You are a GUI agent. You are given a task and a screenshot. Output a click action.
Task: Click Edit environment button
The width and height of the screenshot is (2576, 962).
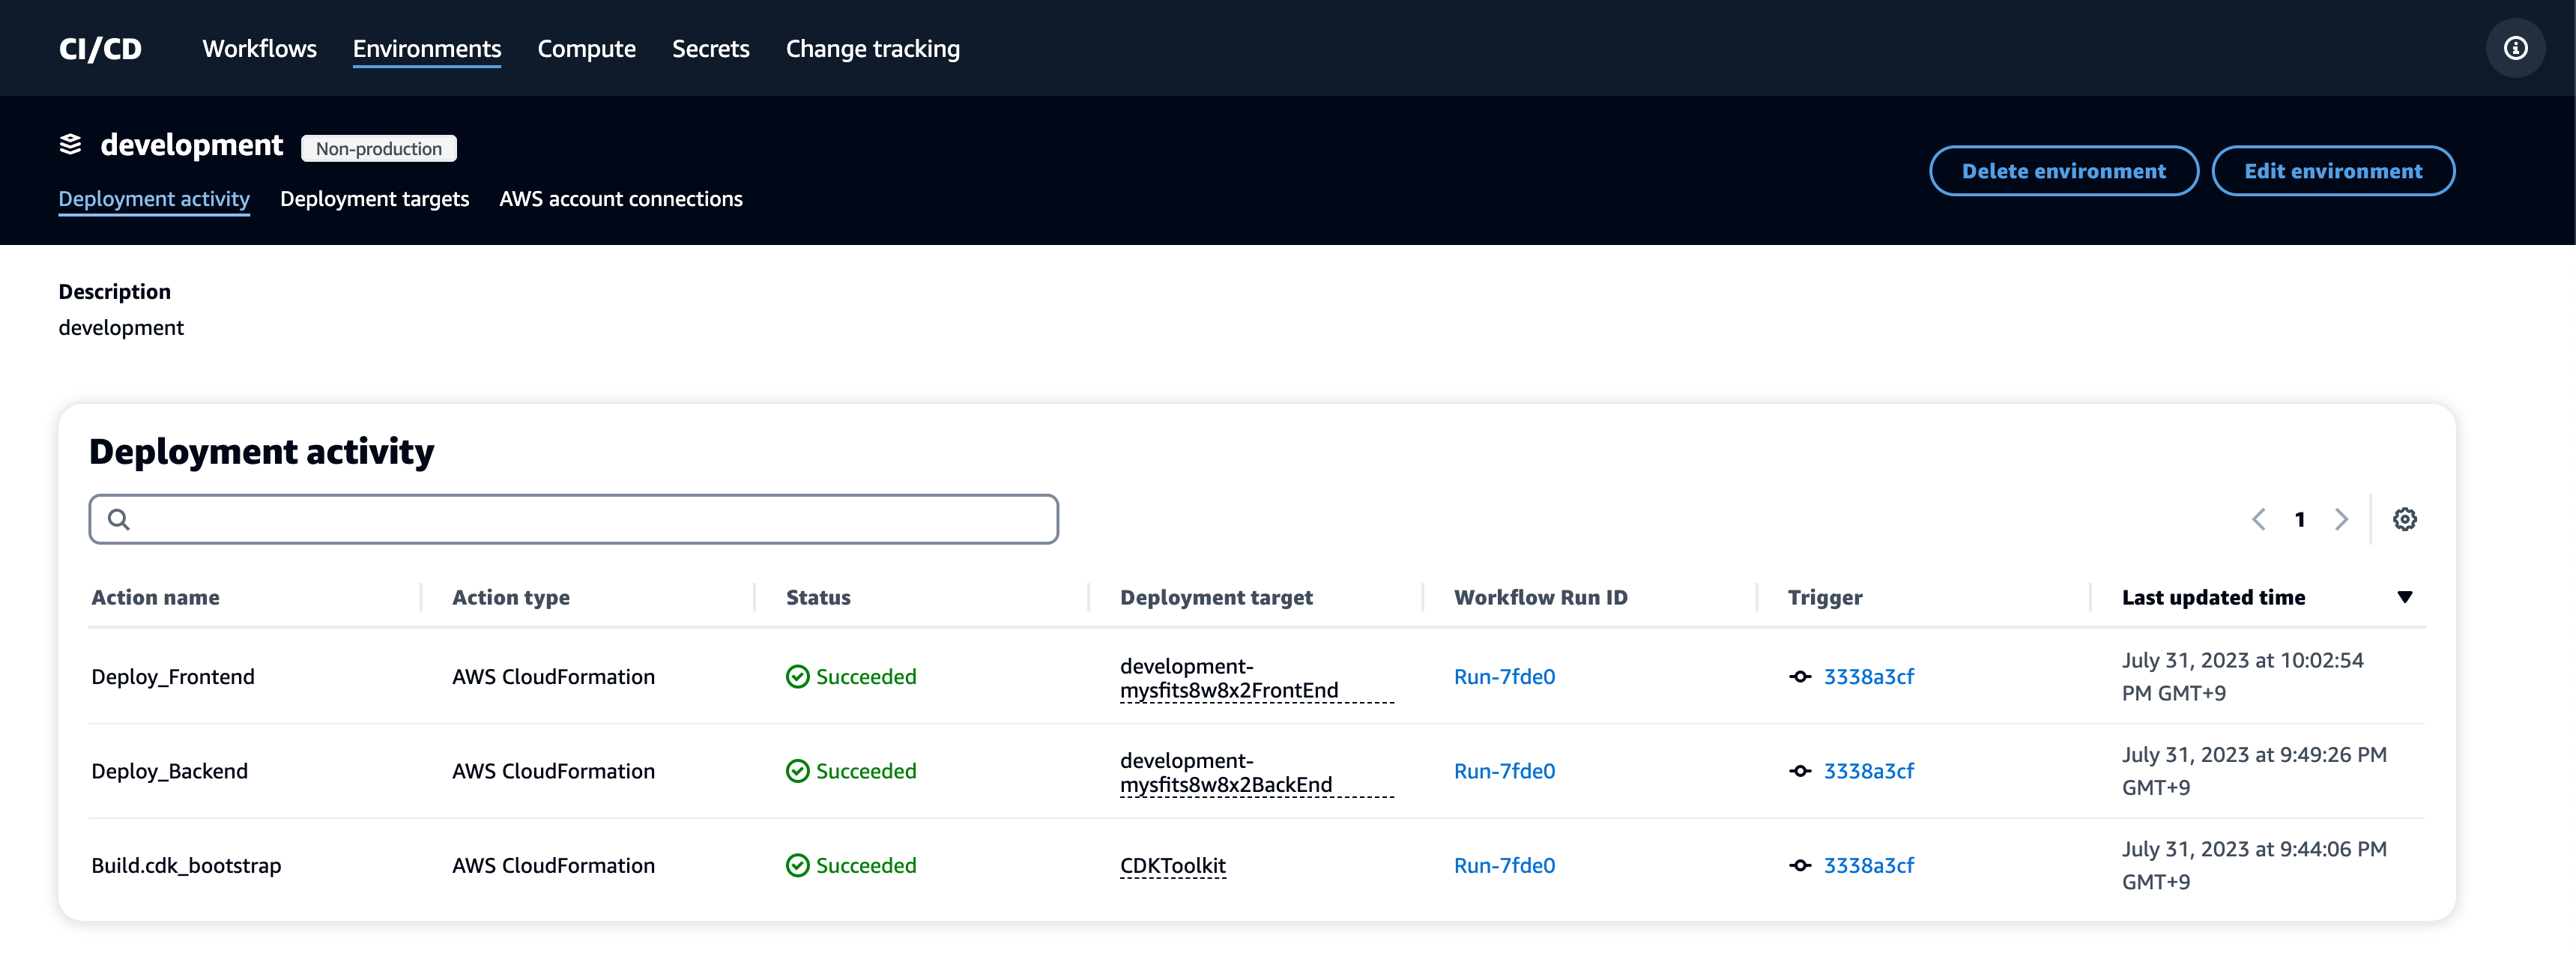click(x=2332, y=171)
